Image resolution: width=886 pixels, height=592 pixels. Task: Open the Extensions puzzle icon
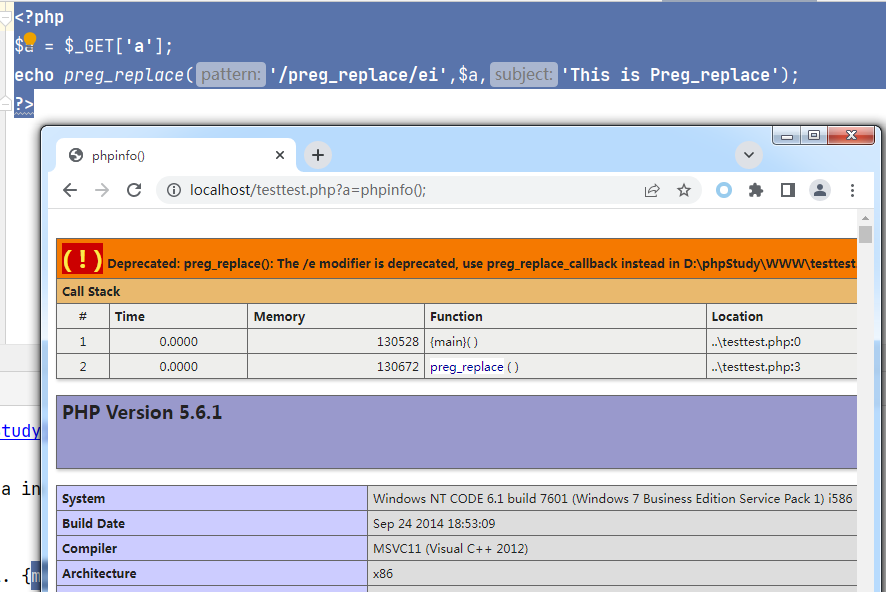click(756, 190)
